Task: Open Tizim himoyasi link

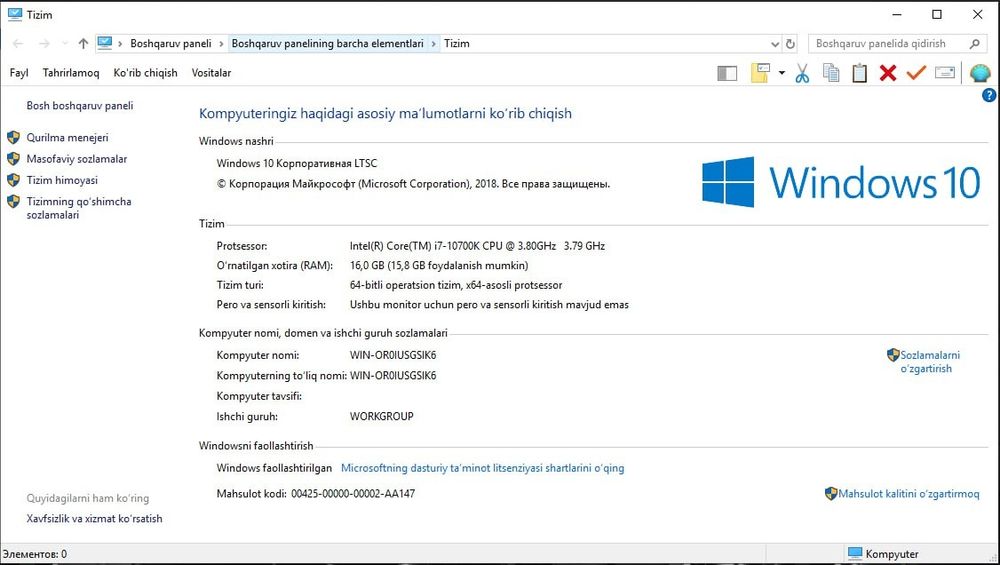Action: 62,180
